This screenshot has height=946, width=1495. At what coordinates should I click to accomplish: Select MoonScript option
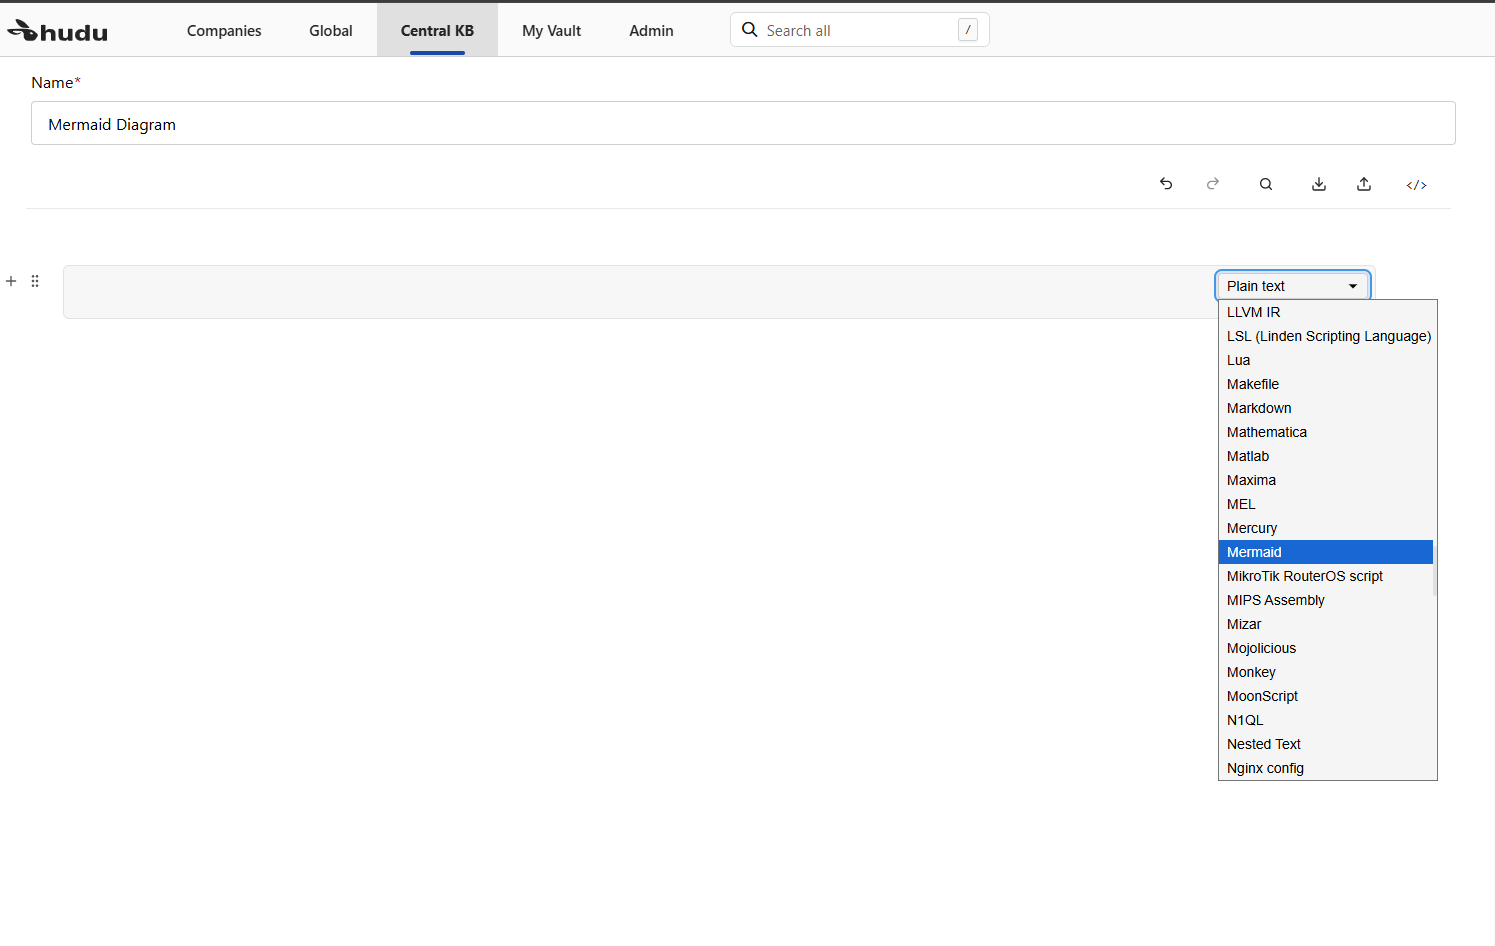tap(1326, 696)
